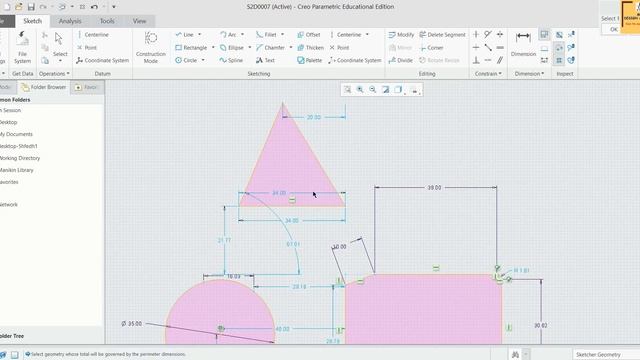Click the Divide tool

pos(400,60)
